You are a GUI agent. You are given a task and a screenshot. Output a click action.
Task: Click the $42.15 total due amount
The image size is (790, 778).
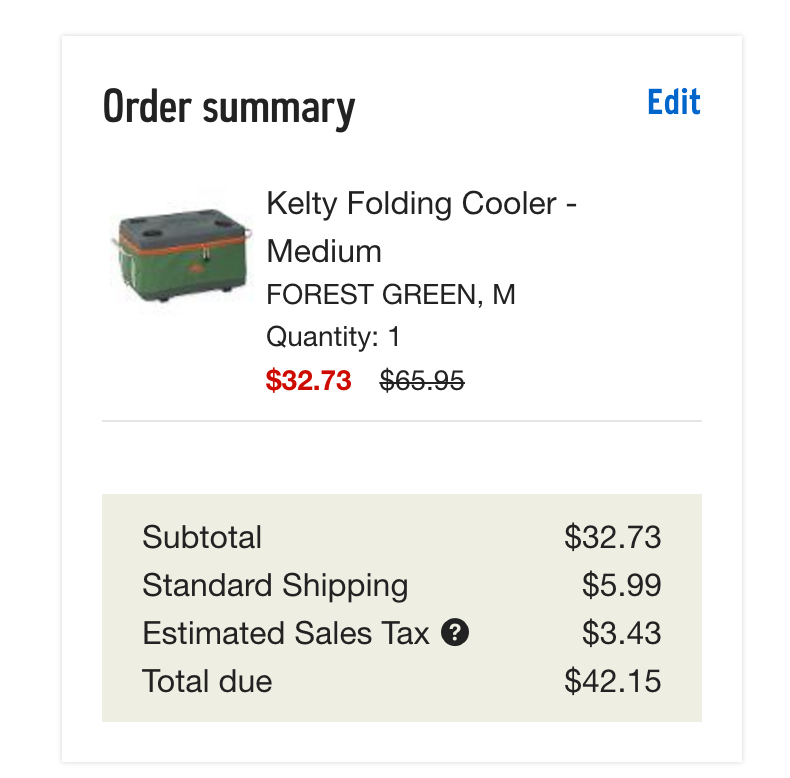[612, 681]
